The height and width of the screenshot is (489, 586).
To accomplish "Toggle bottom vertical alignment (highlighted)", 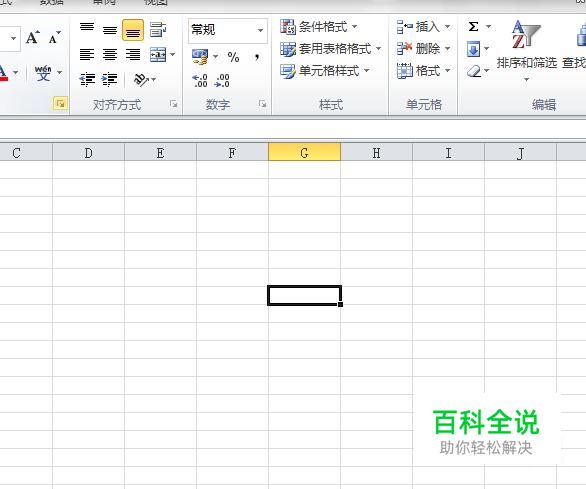I will [x=133, y=30].
